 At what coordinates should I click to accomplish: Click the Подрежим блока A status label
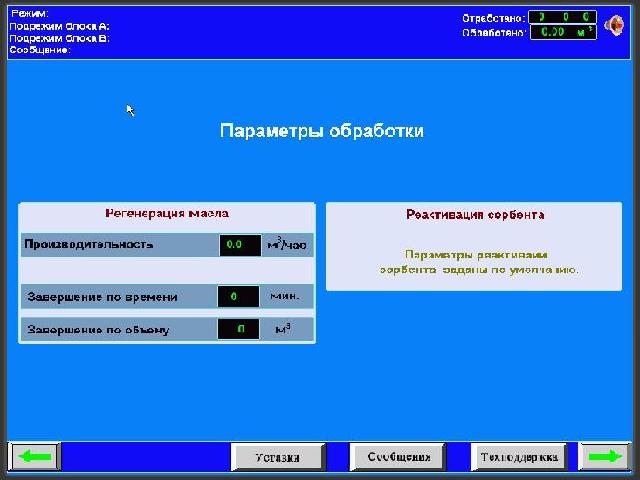click(59, 25)
